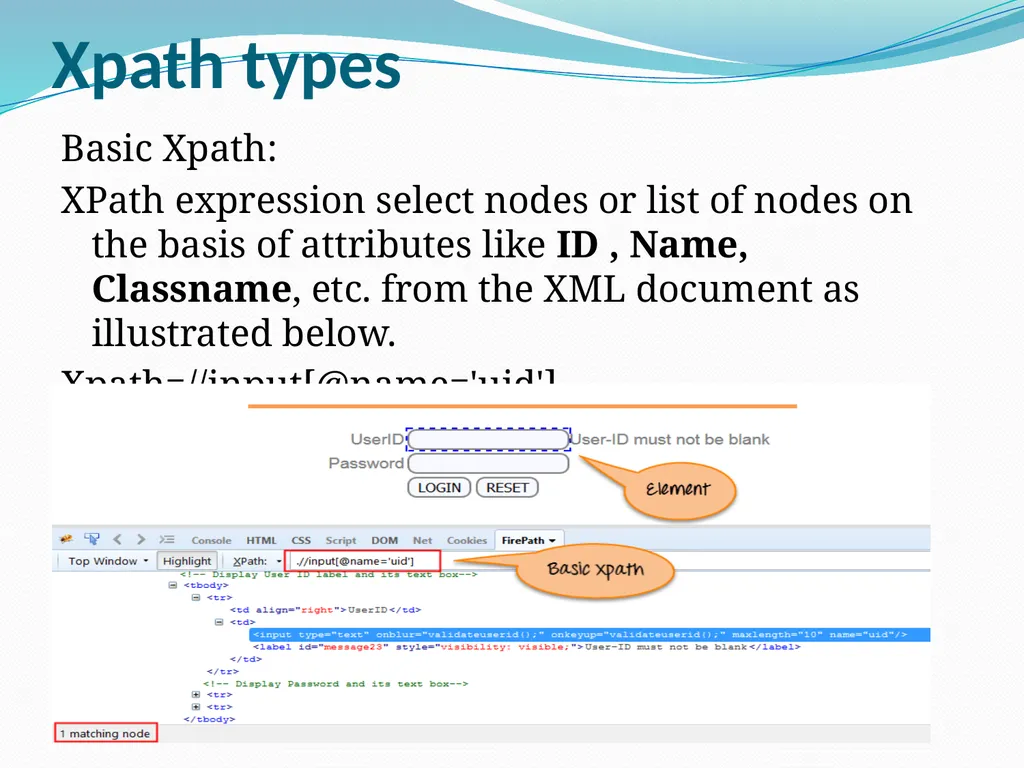Expand the <tr> right after the Password comment
Screen dimensions: 1024x768
pos(196,694)
